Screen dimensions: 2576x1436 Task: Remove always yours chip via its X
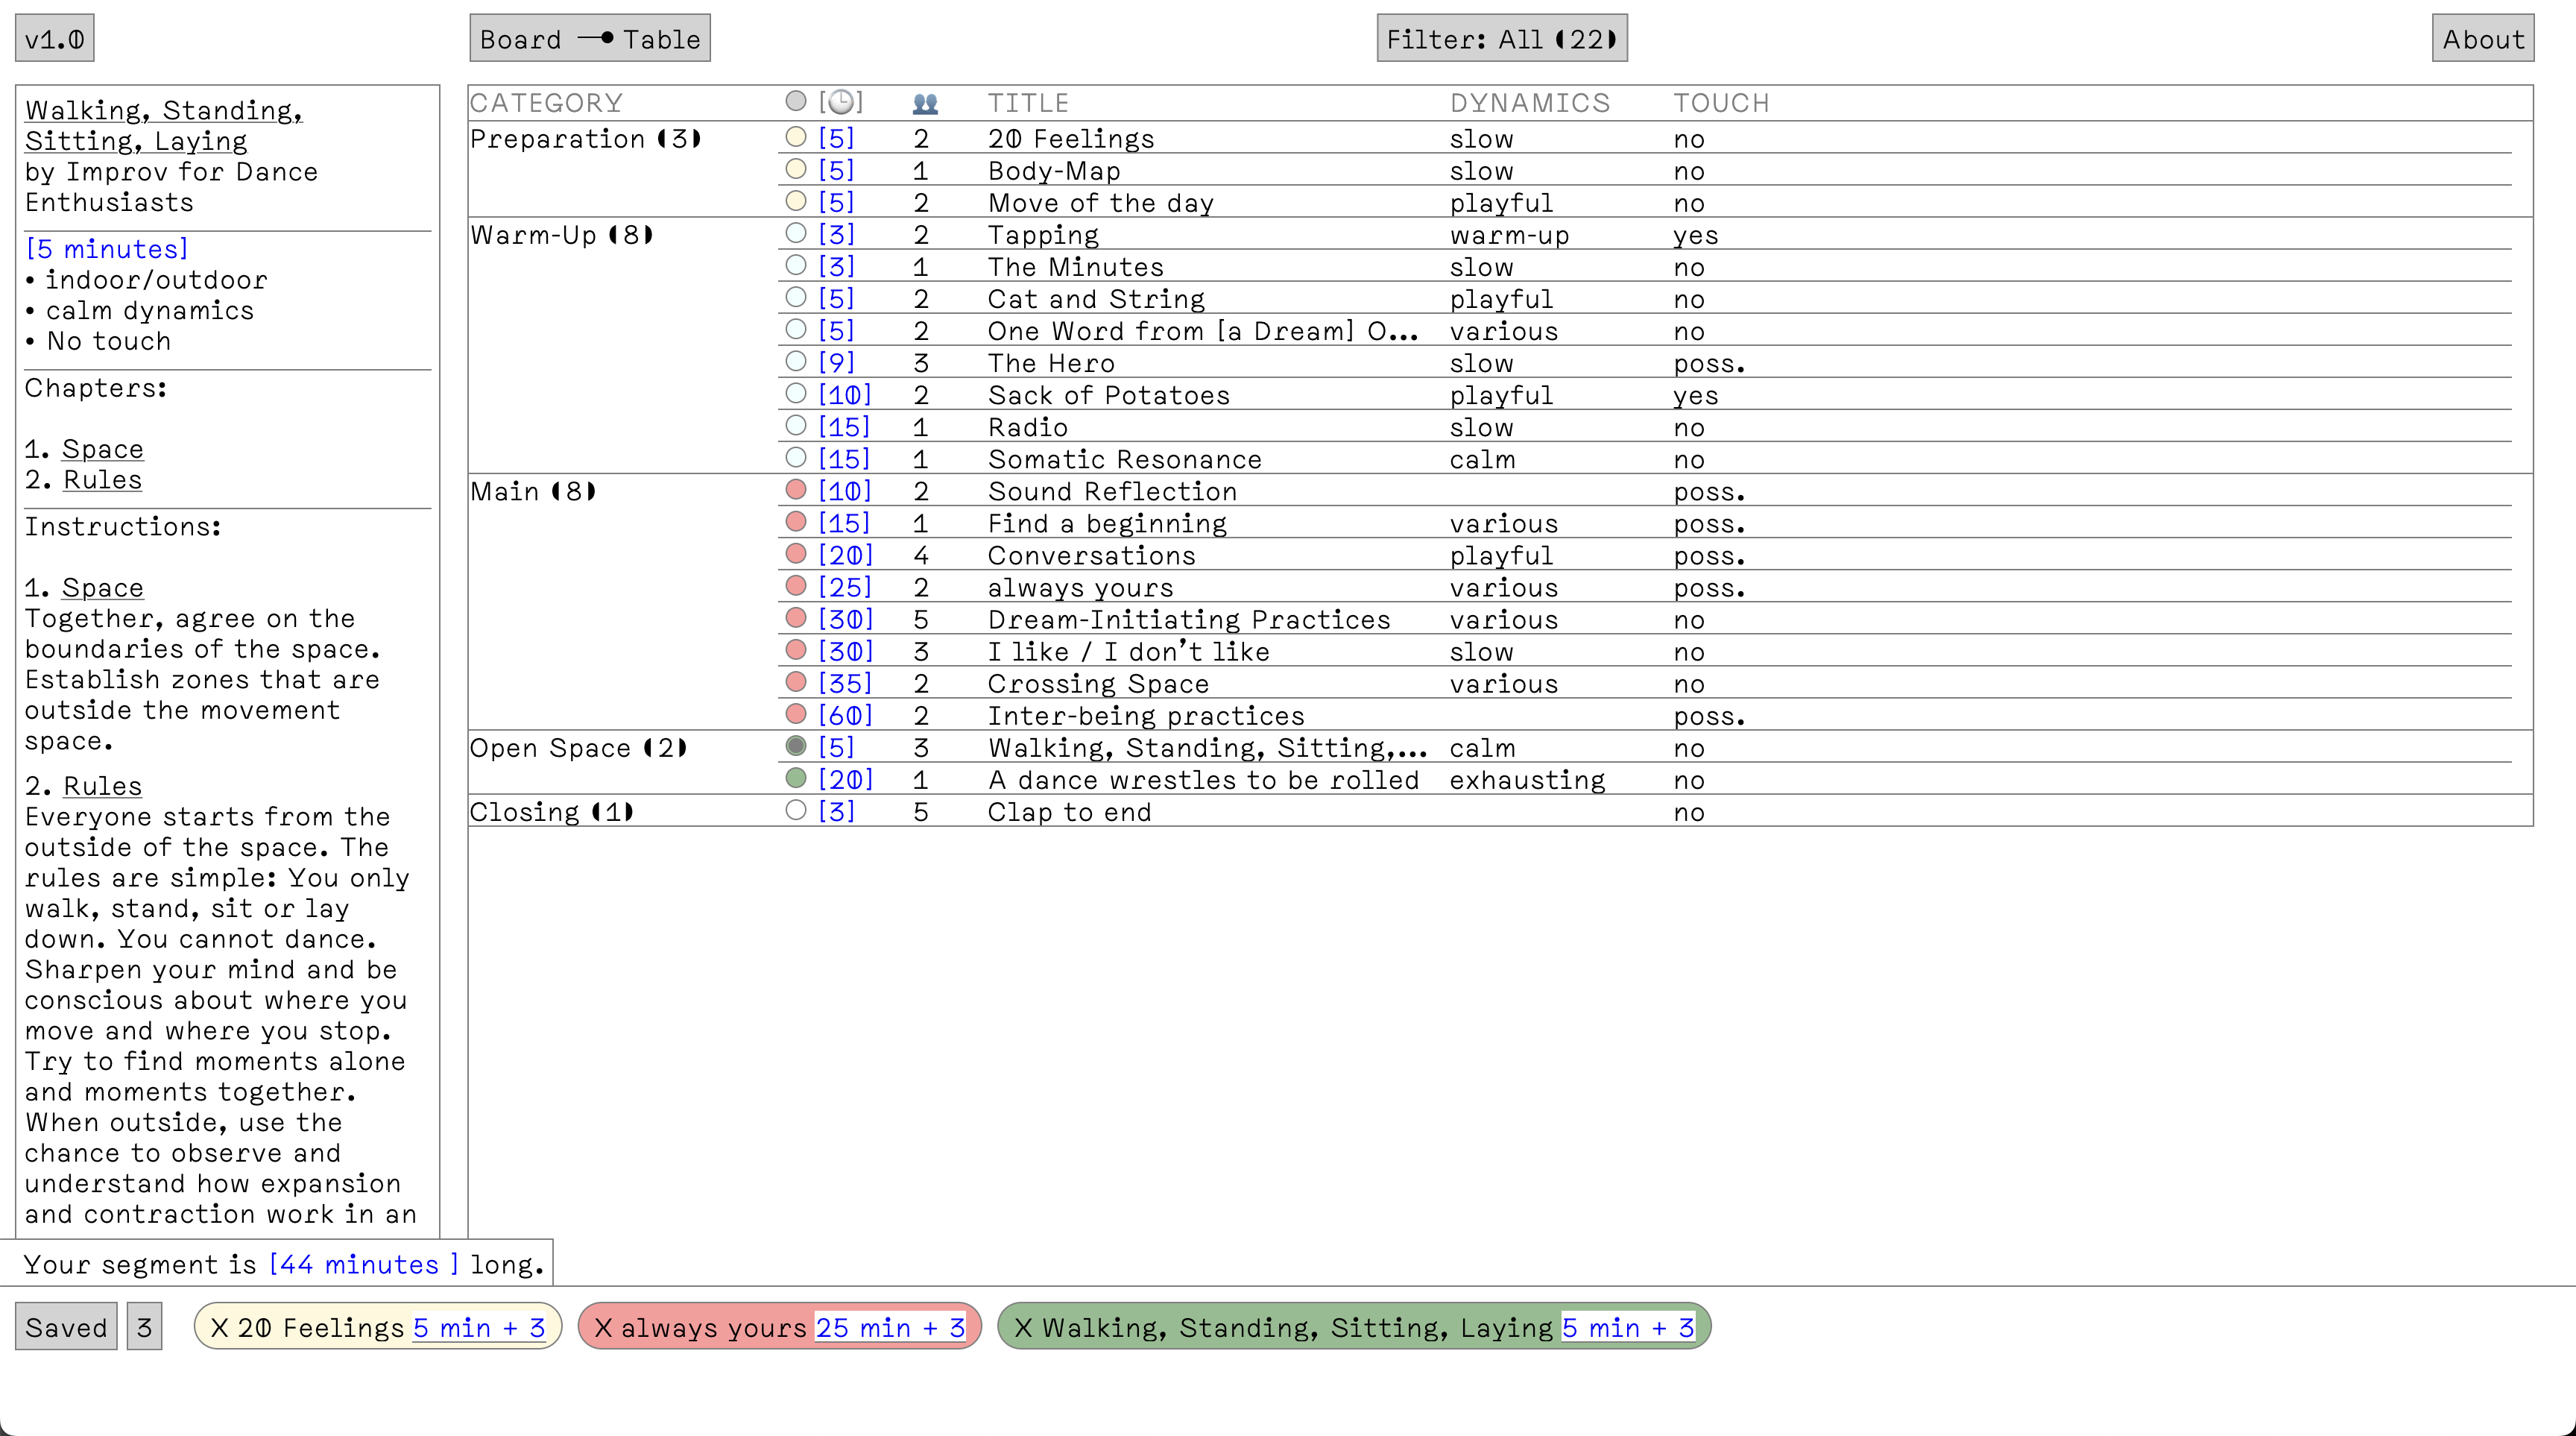[603, 1328]
